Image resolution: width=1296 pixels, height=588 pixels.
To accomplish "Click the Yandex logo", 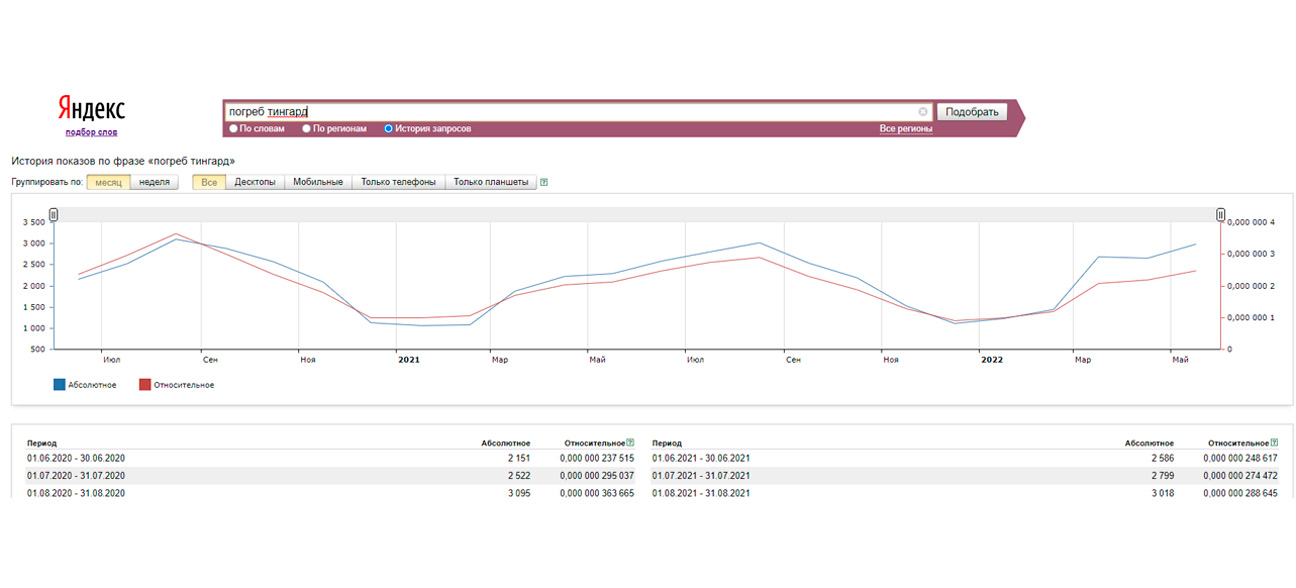I will pos(90,109).
